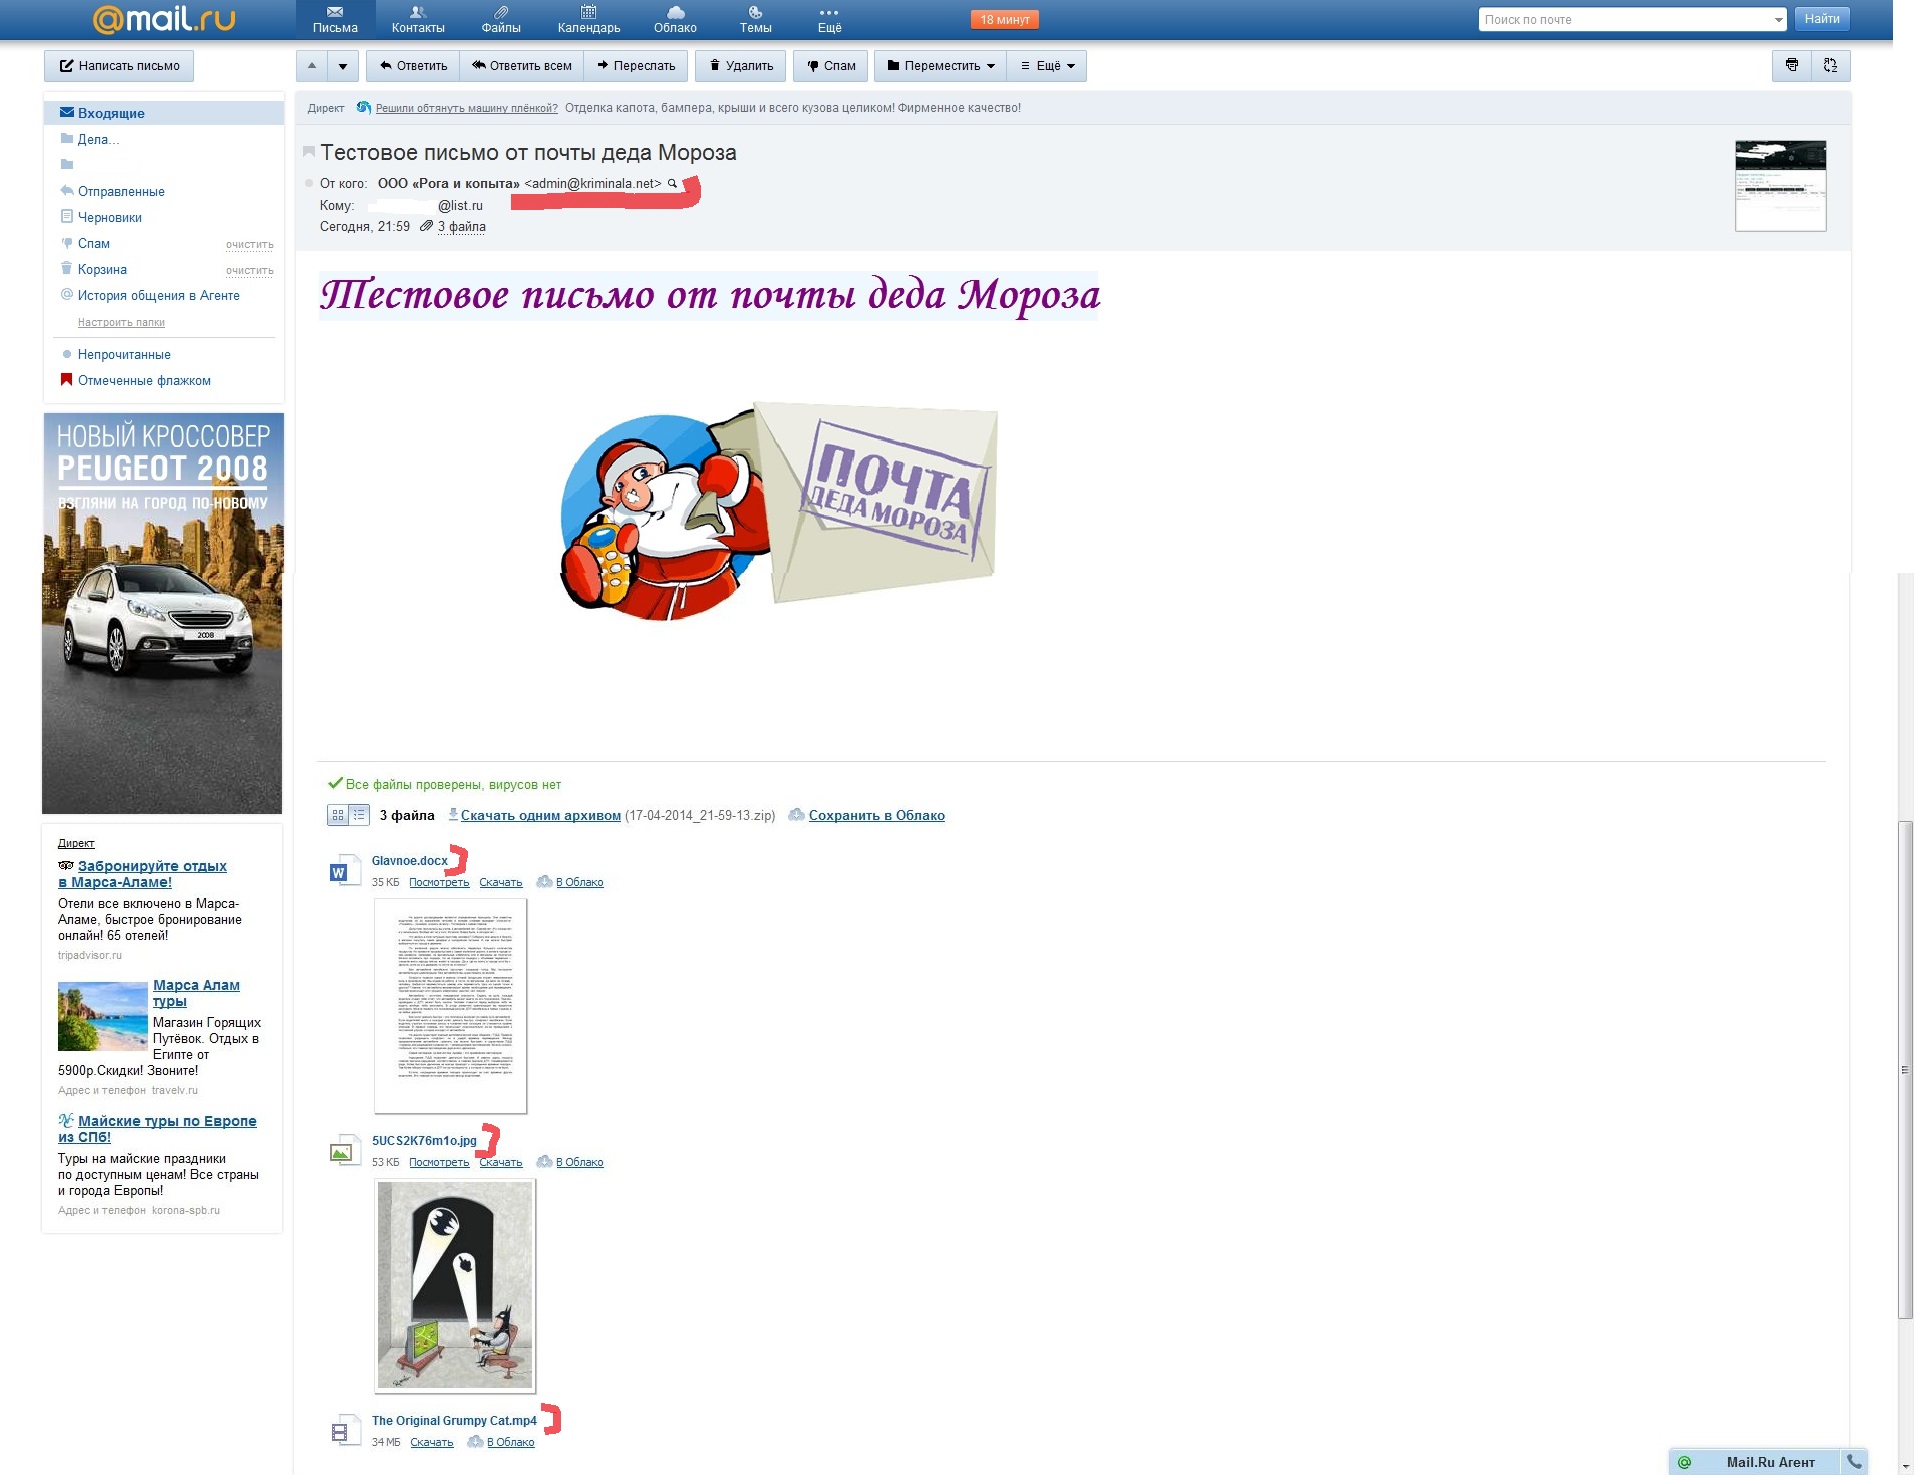This screenshot has width=1916, height=1475.
Task: Open История общения в Агенте
Action: [158, 295]
